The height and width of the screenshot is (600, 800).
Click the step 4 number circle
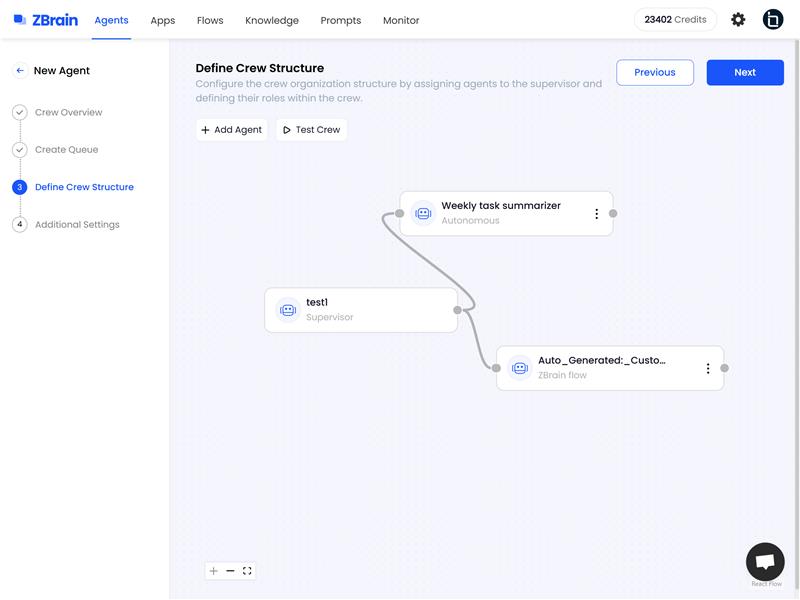click(x=19, y=224)
